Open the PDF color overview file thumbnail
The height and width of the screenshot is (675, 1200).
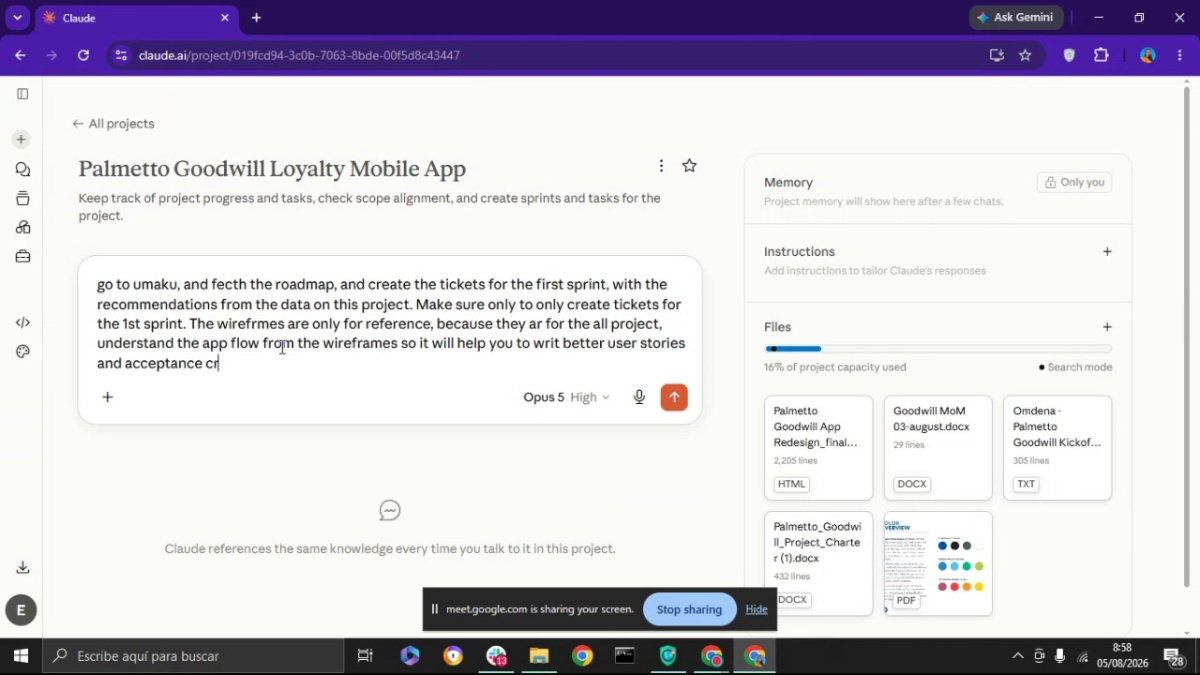click(938, 564)
